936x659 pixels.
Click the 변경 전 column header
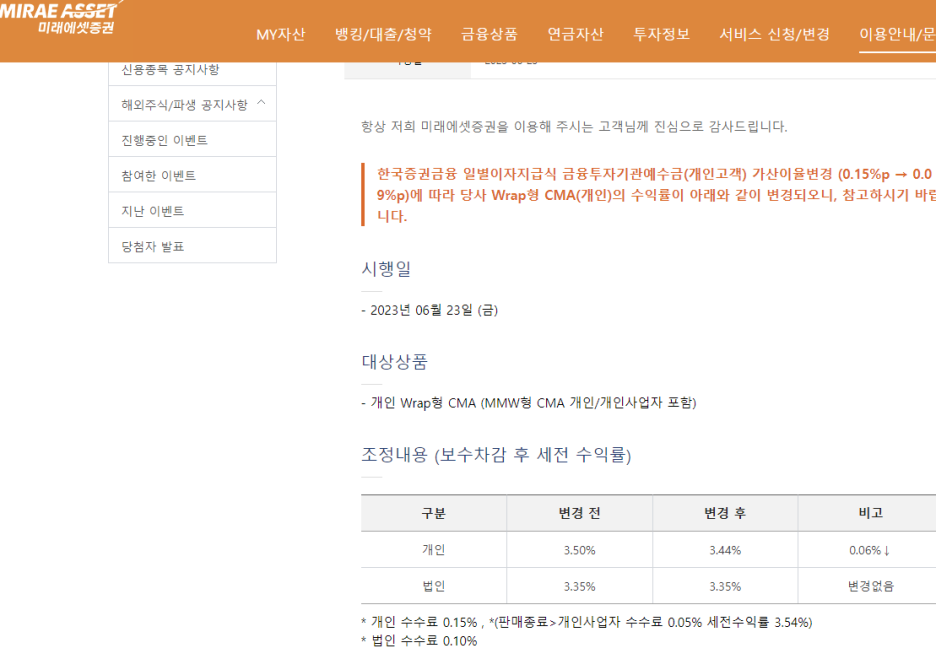[x=580, y=513]
